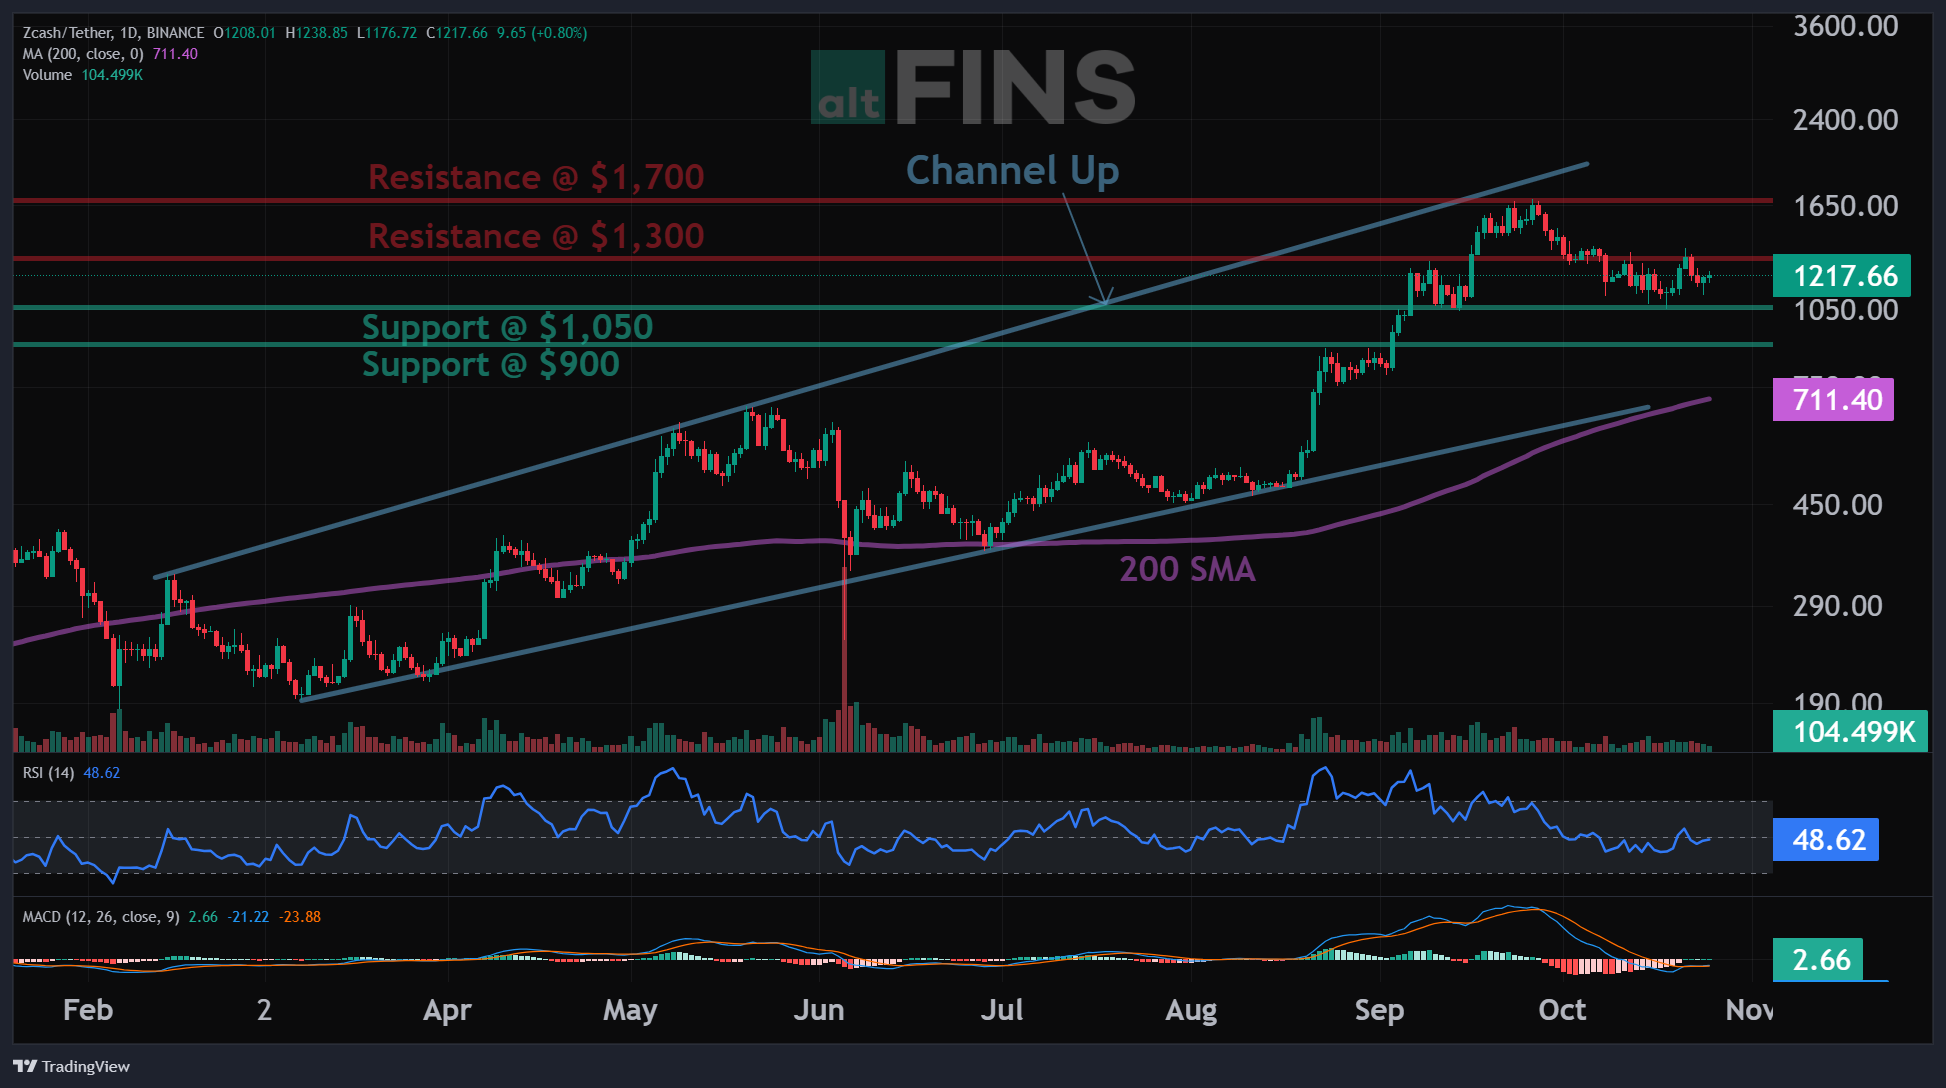Screen dimensions: 1946x1088
Task: Click the 290.00 price scale label
Action: click(1837, 606)
